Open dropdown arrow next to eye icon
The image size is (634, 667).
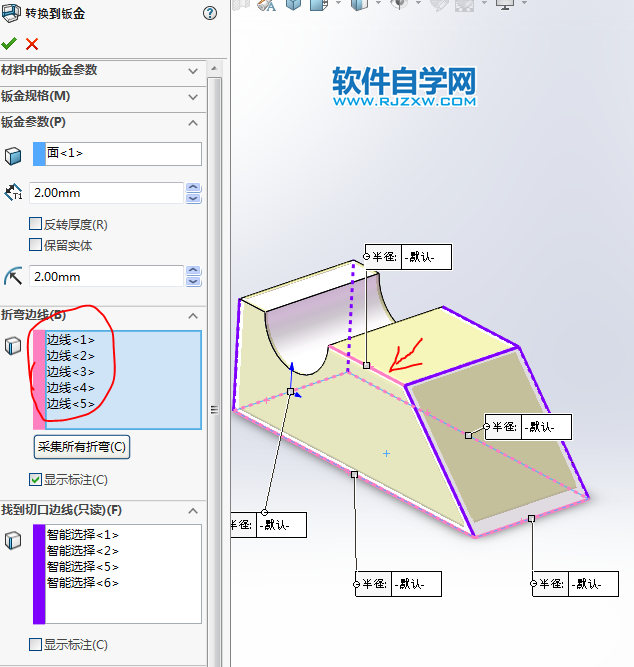point(418,3)
